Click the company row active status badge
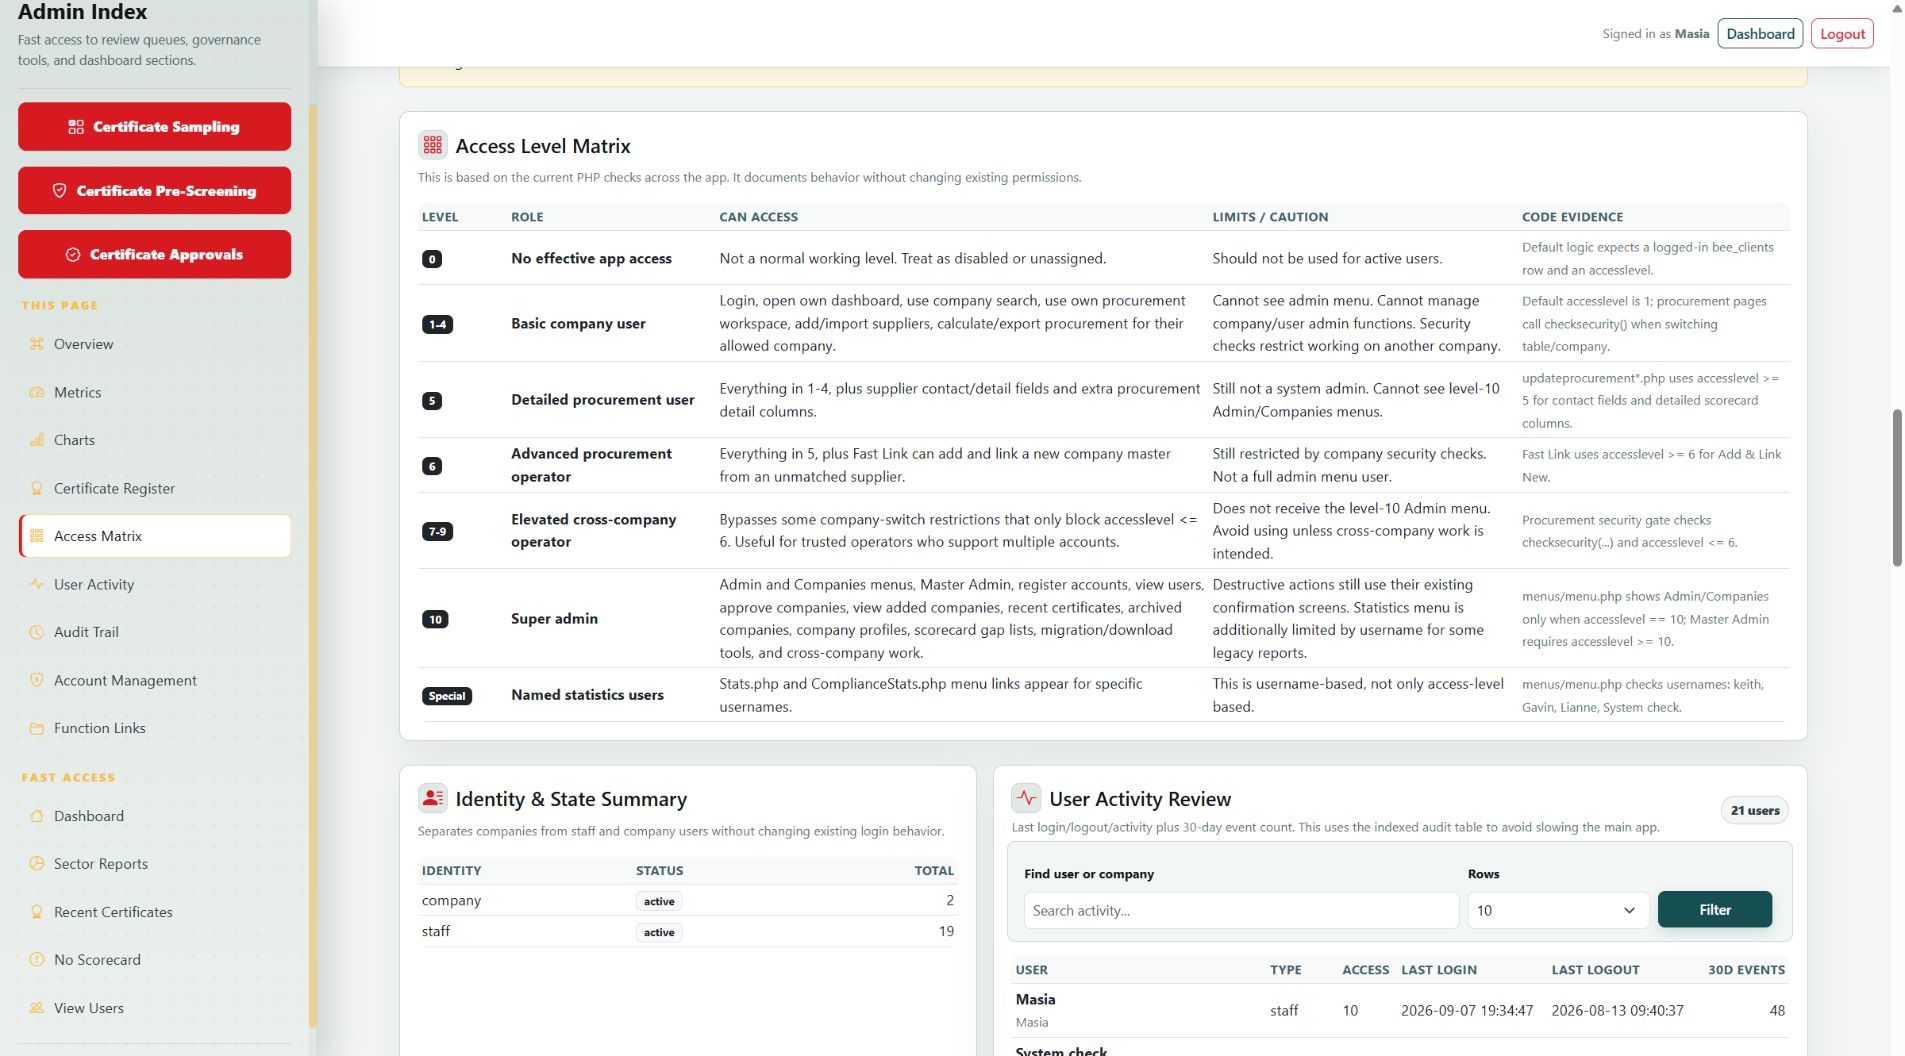Image resolution: width=1905 pixels, height=1056 pixels. click(x=659, y=901)
